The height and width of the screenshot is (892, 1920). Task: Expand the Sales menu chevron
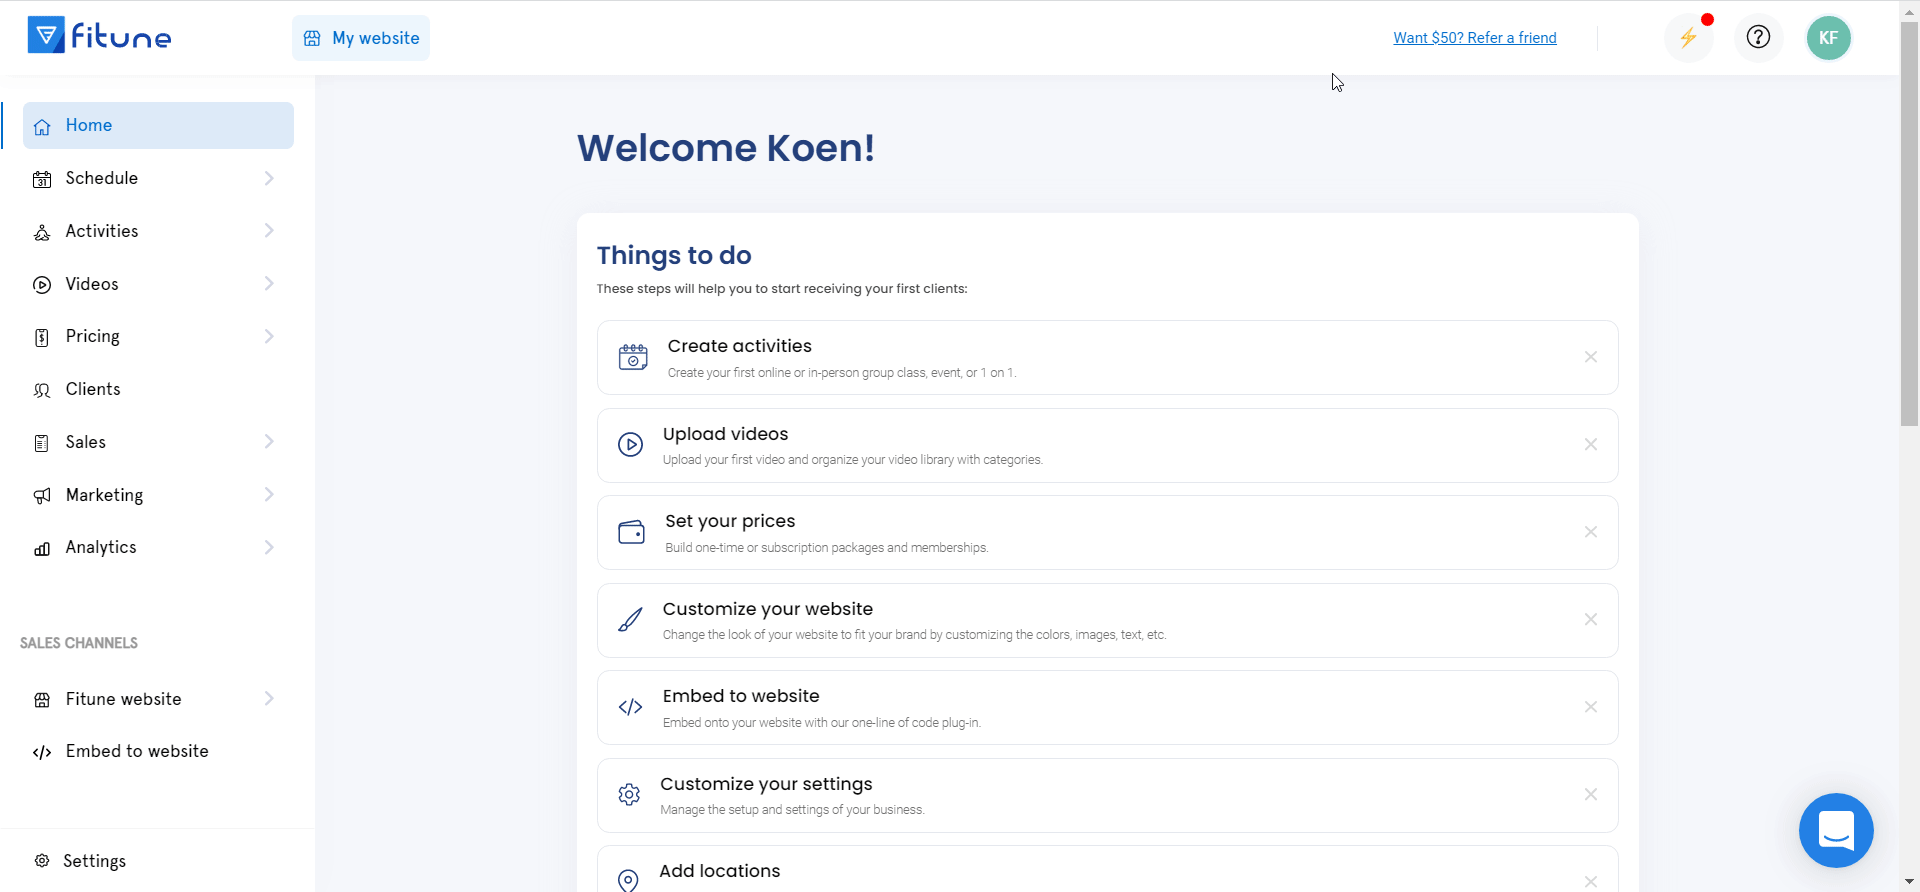[x=269, y=442]
